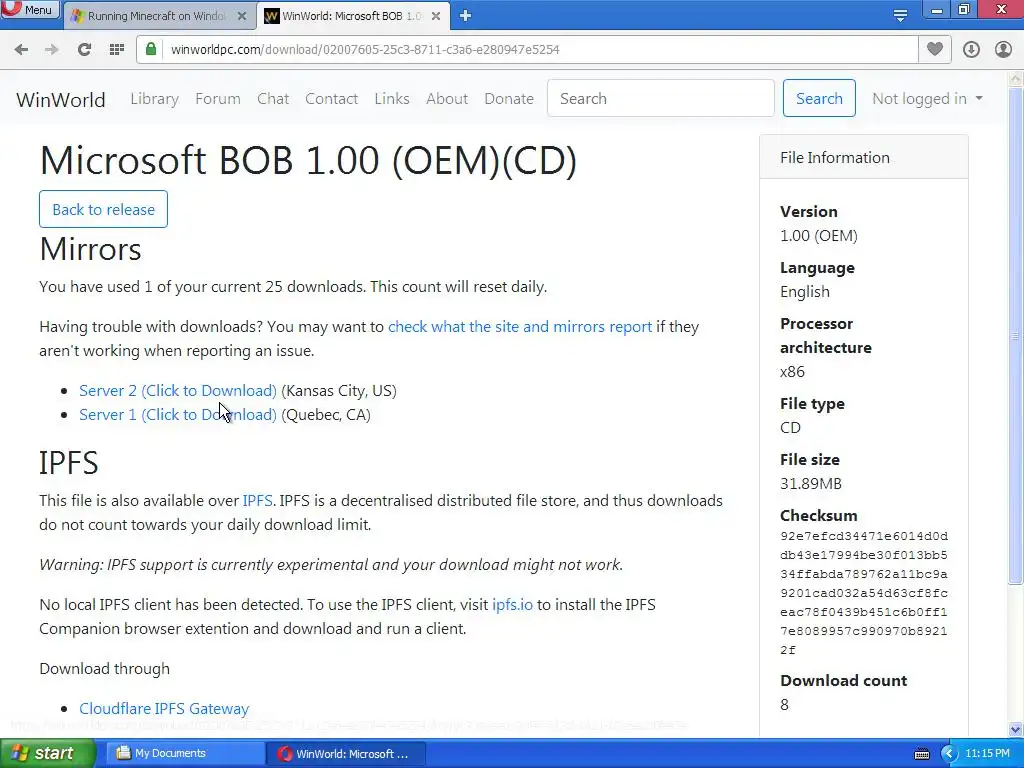Viewport: 1024px width, 768px height.
Task: Click the Microsoft BOB 1.00 heading
Action: coord(308,160)
